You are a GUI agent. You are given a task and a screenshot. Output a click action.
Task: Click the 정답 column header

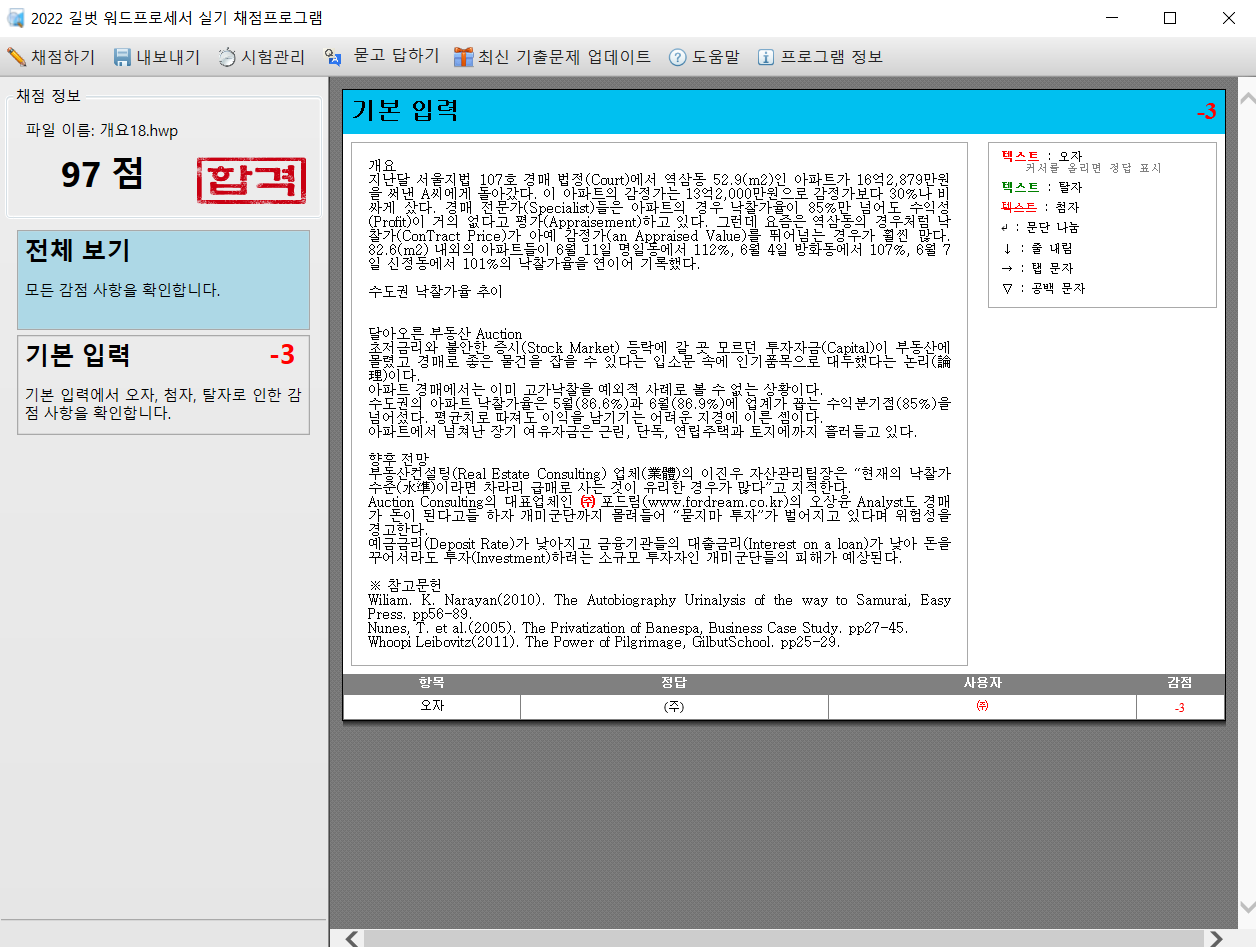coord(674,683)
